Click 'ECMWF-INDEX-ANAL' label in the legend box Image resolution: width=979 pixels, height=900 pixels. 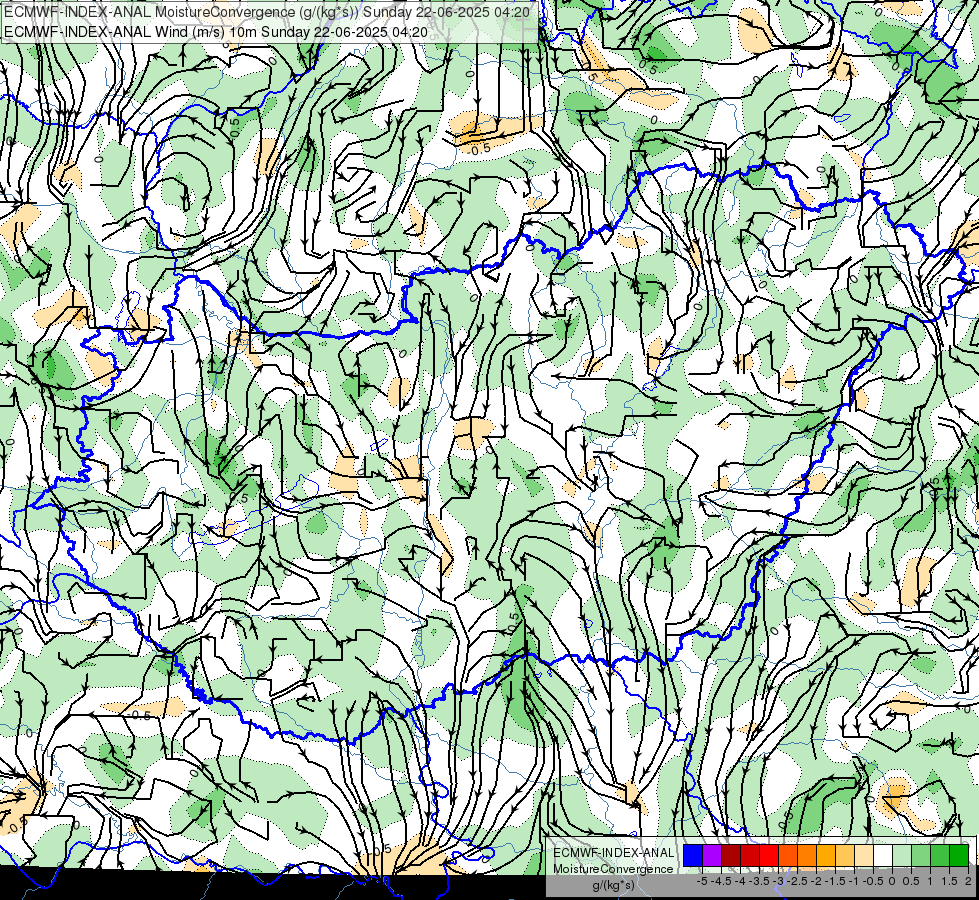pos(614,853)
